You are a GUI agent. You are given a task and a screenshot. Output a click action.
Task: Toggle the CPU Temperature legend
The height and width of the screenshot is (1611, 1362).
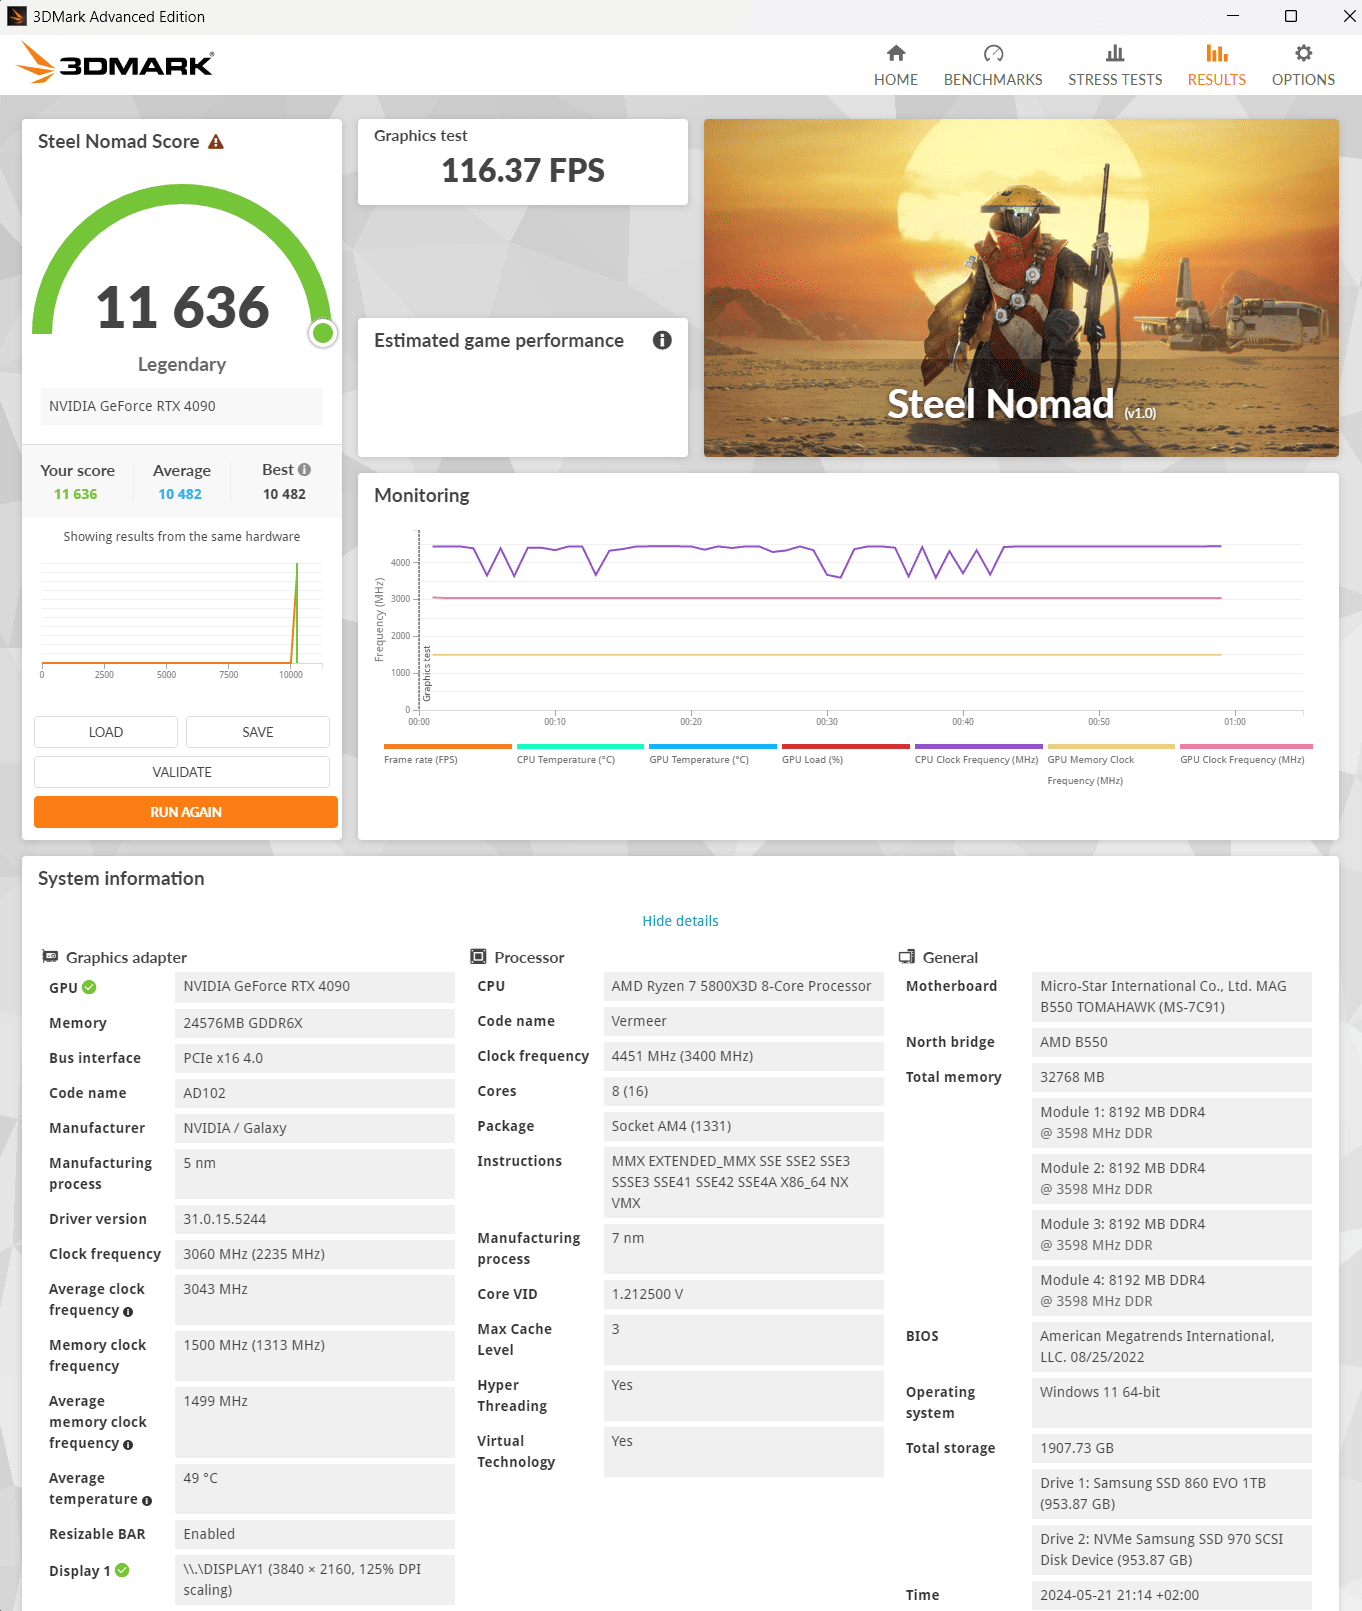click(580, 755)
